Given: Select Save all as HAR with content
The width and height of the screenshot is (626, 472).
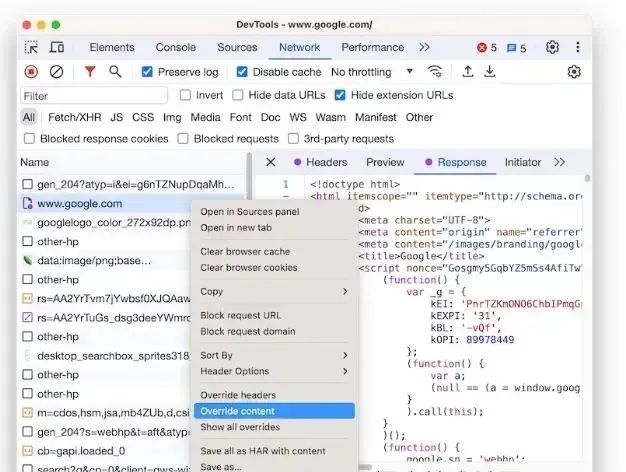Looking at the screenshot, I should point(274,451).
